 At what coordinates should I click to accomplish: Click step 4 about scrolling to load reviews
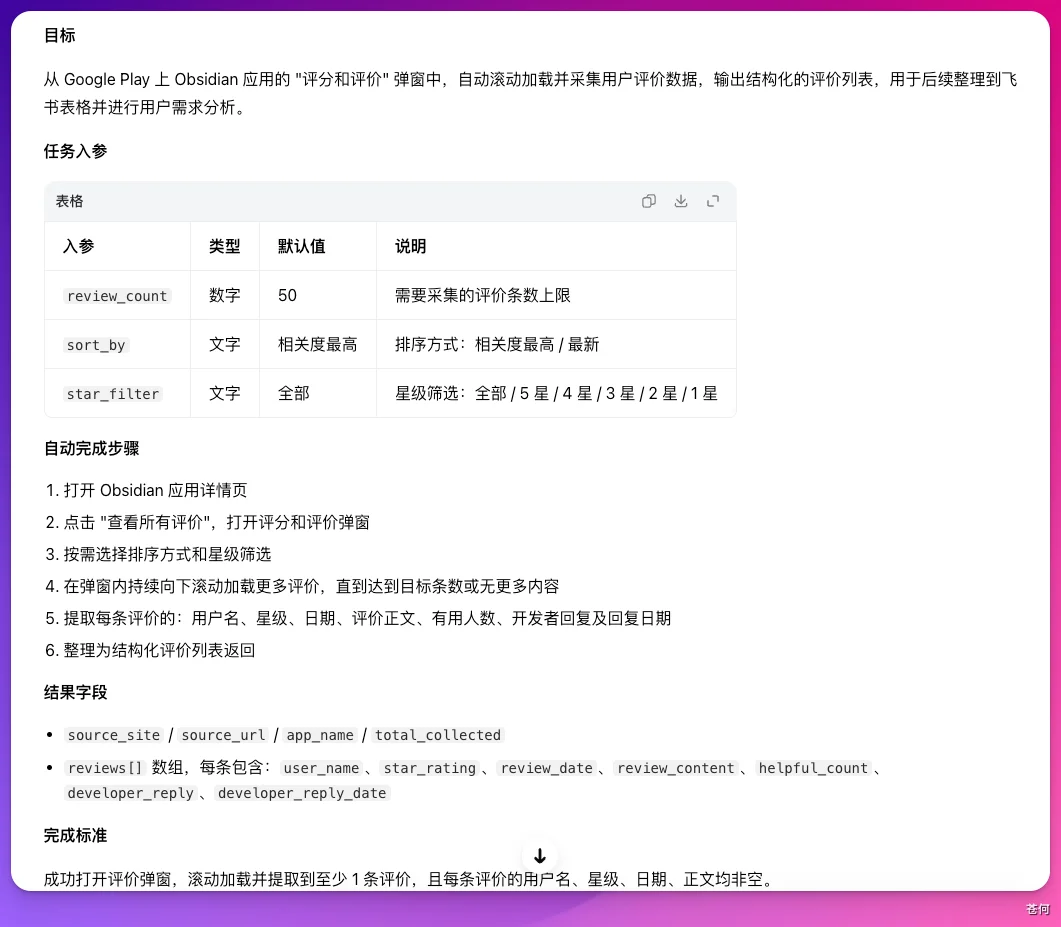click(x=302, y=586)
